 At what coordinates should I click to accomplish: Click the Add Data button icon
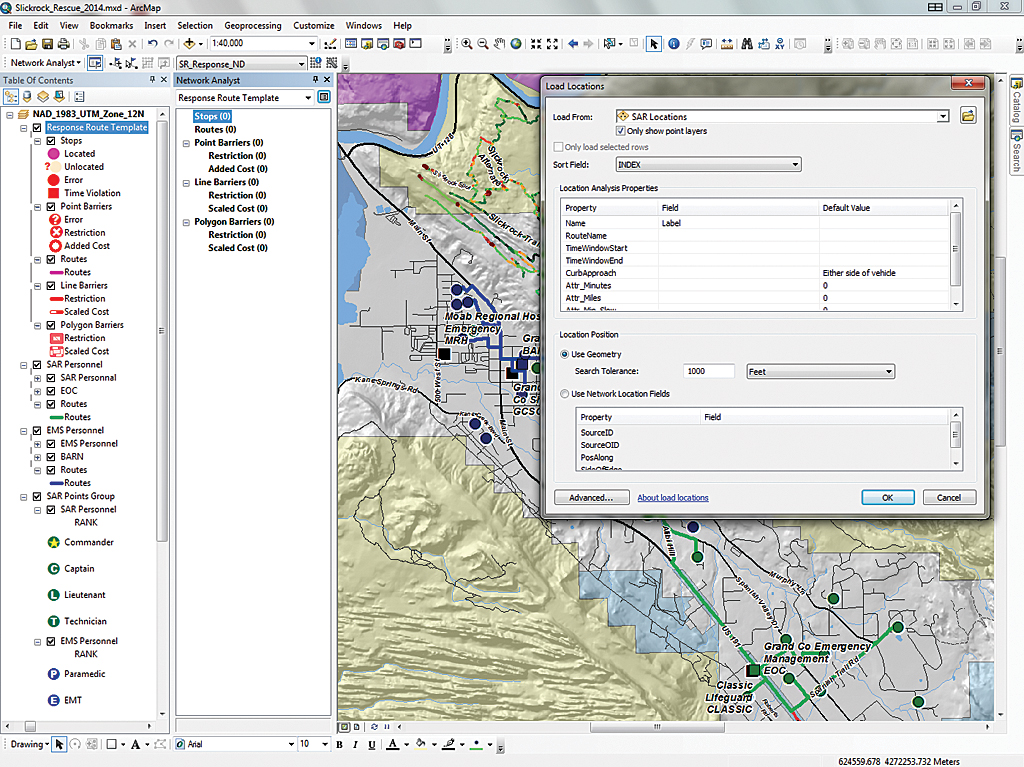190,44
